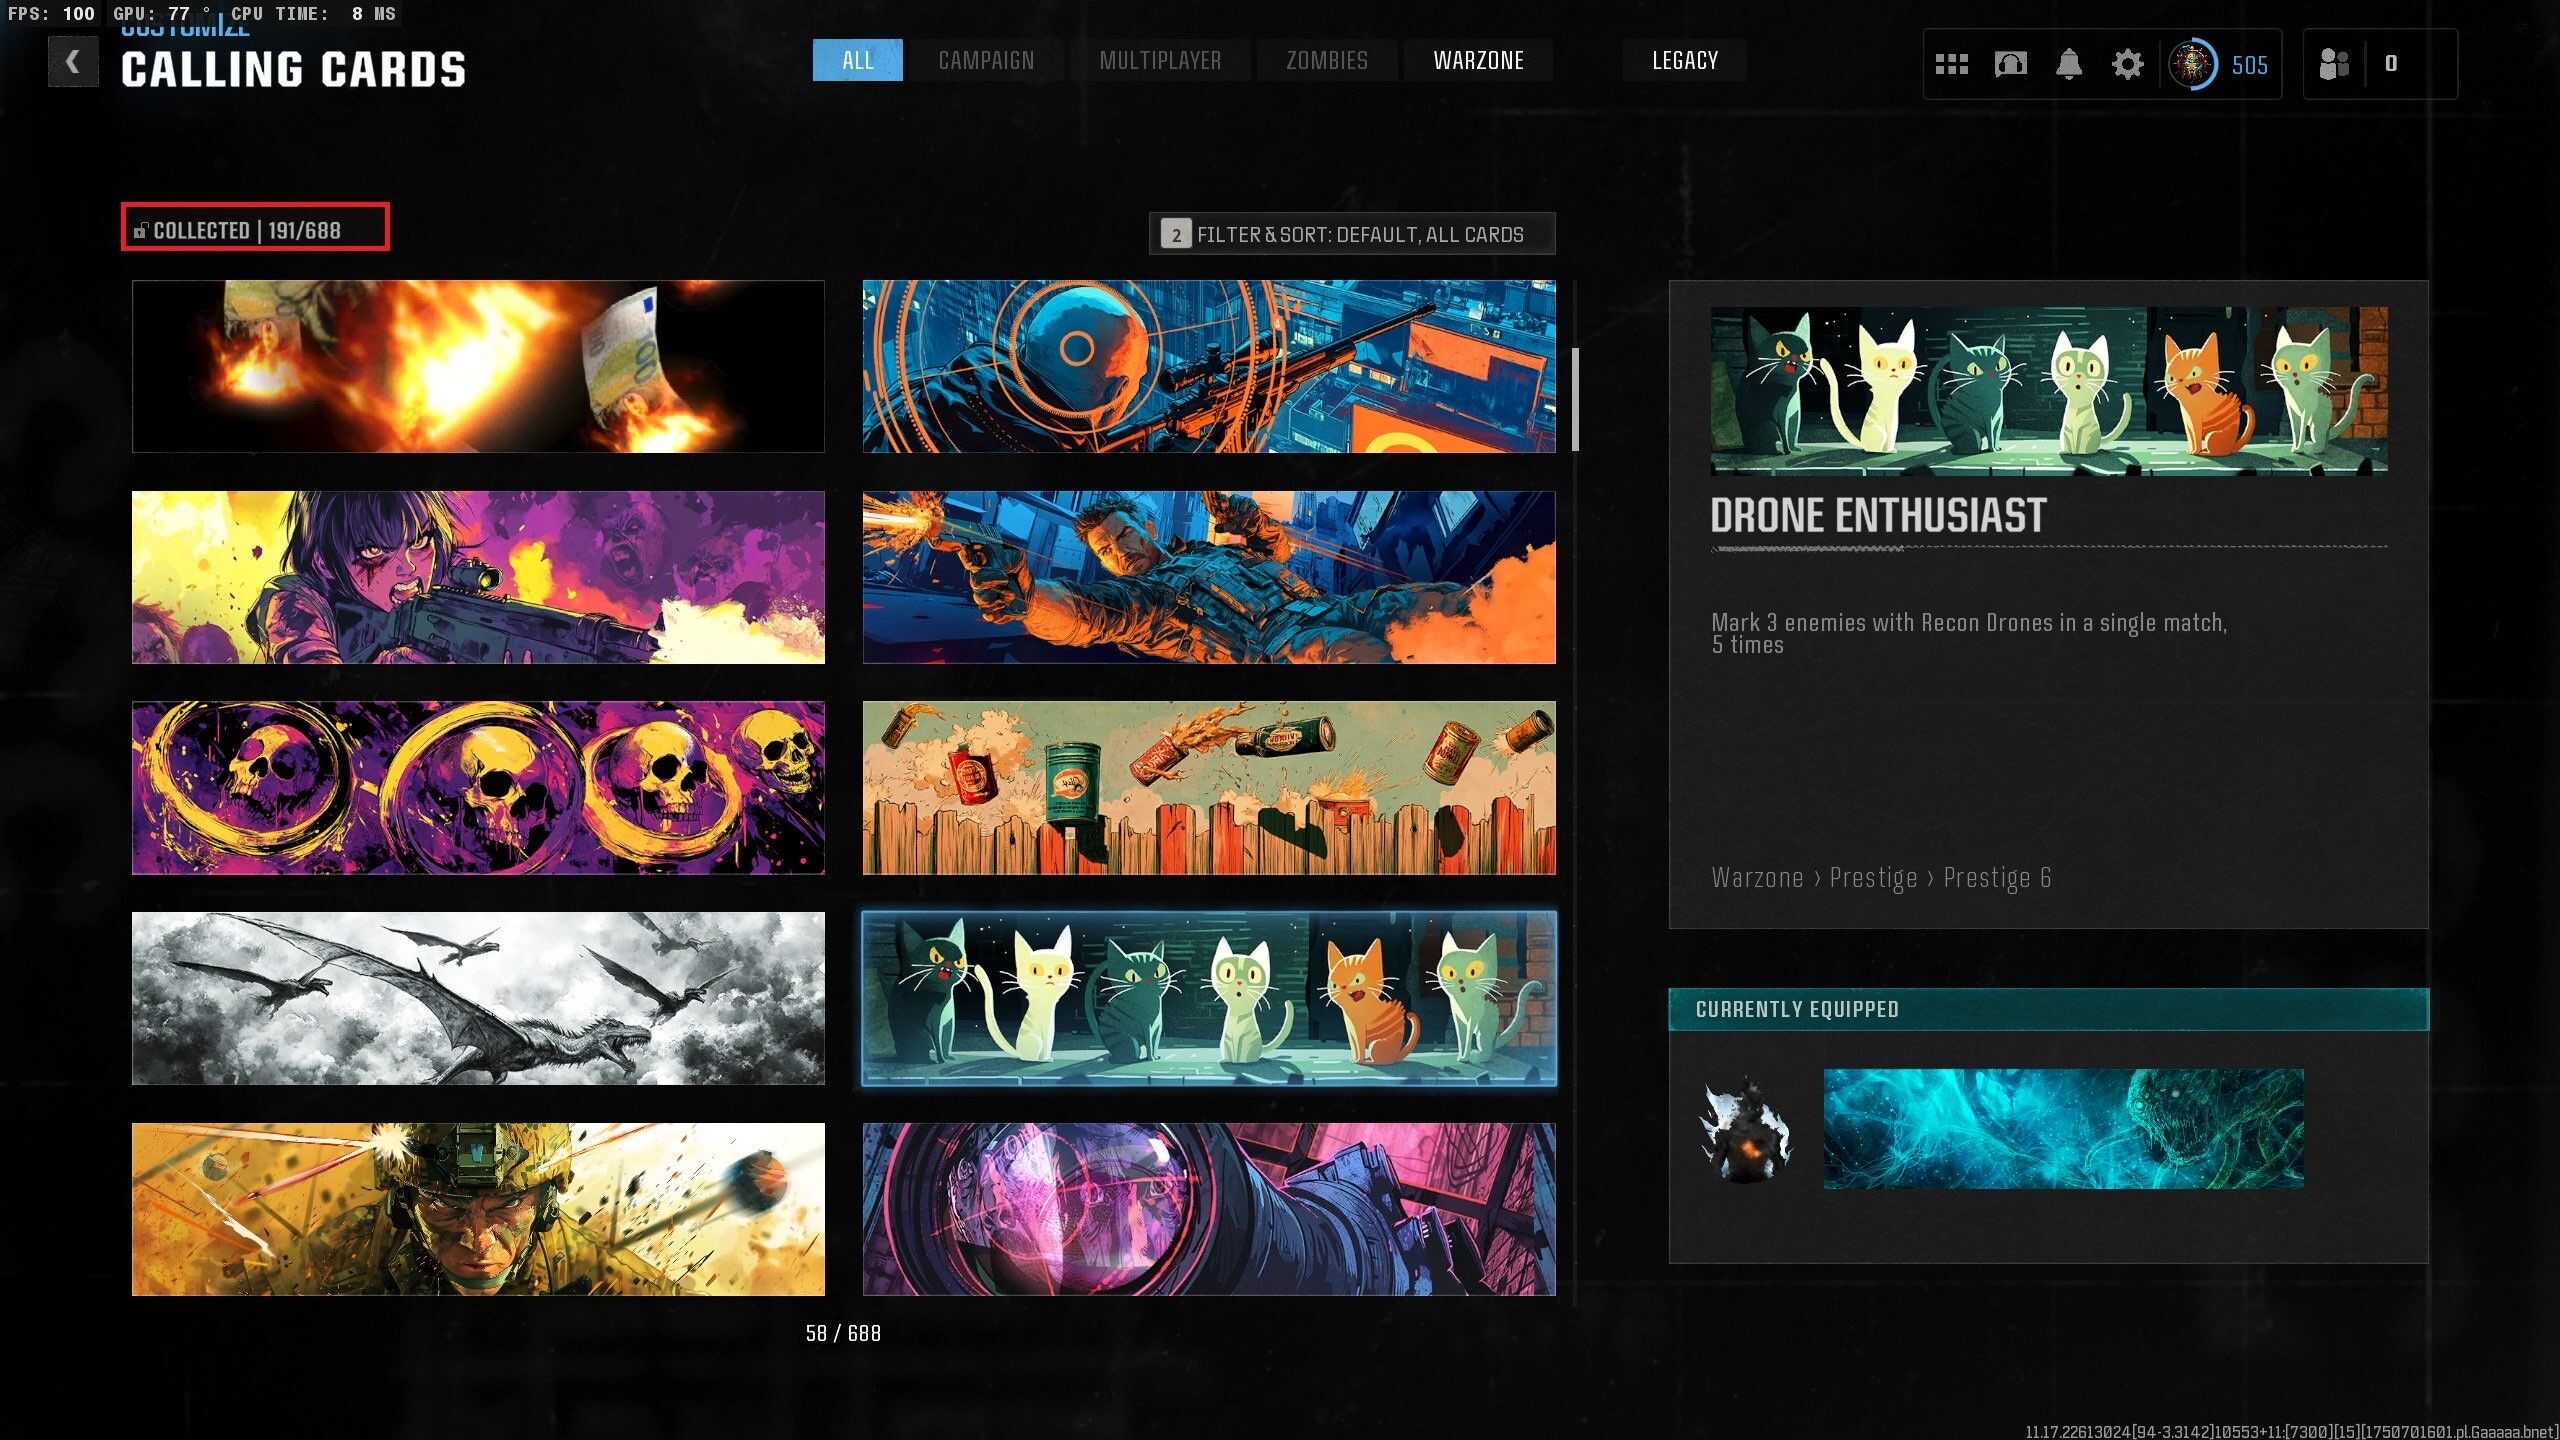Switch to the Campaign tab
Image resolution: width=2560 pixels, height=1440 pixels.
click(x=986, y=61)
